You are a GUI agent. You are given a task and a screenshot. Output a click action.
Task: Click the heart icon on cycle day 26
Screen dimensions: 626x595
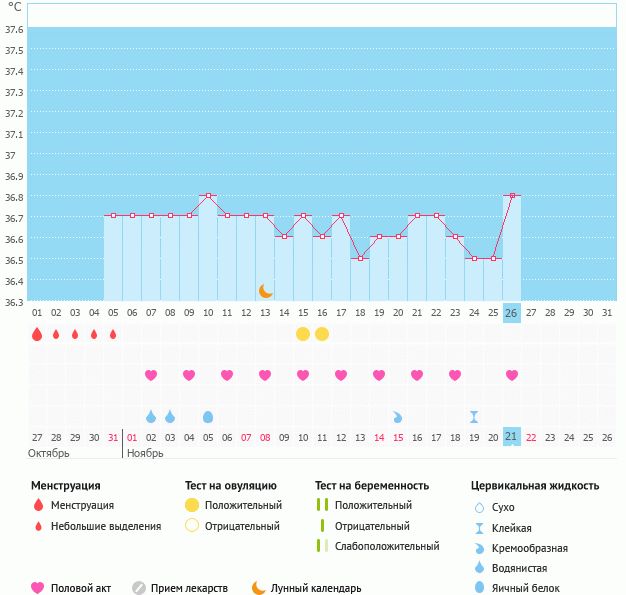tap(512, 375)
